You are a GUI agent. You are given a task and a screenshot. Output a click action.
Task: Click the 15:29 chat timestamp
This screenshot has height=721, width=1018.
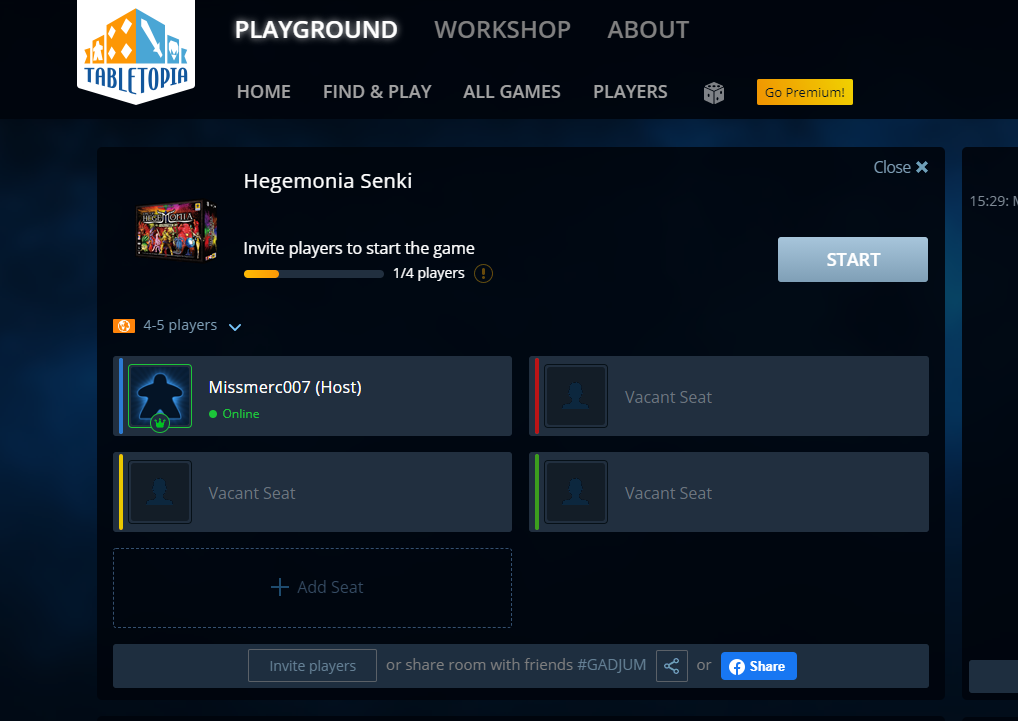point(988,201)
